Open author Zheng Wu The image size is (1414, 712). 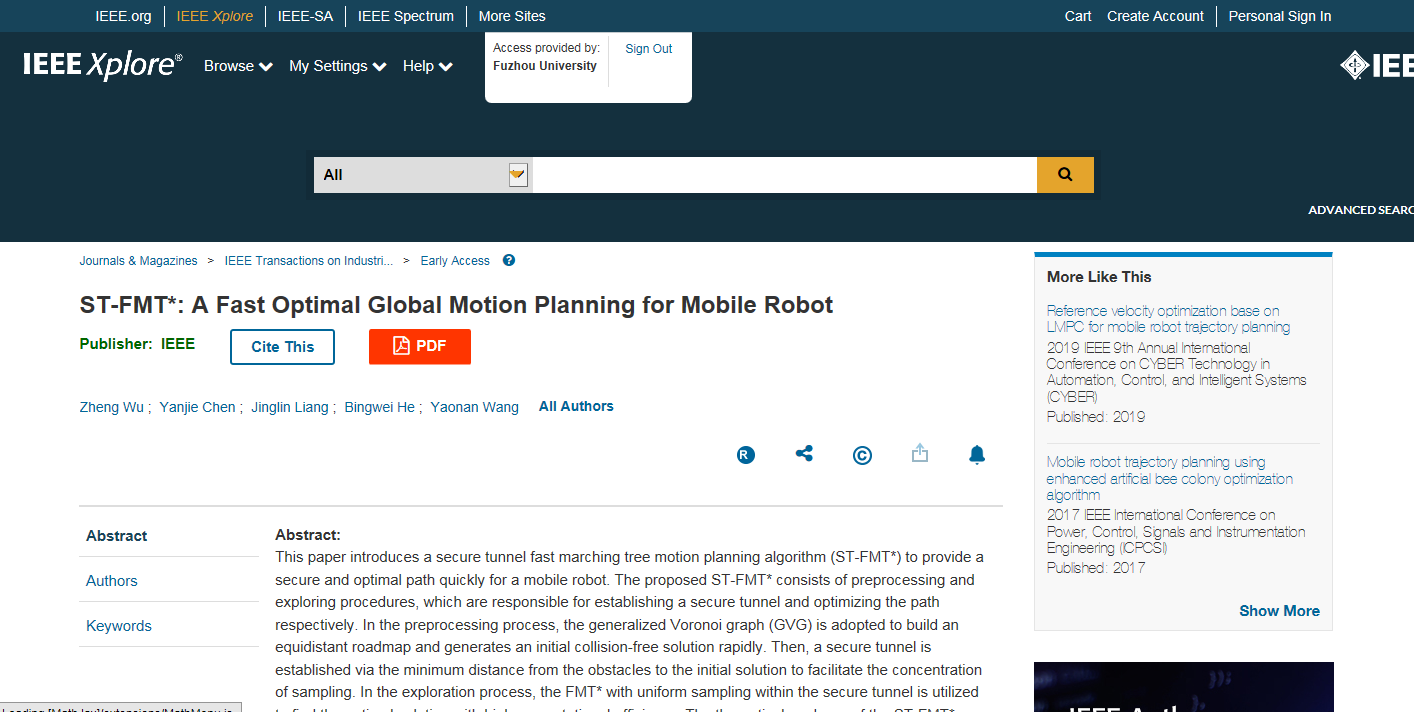pyautogui.click(x=112, y=407)
